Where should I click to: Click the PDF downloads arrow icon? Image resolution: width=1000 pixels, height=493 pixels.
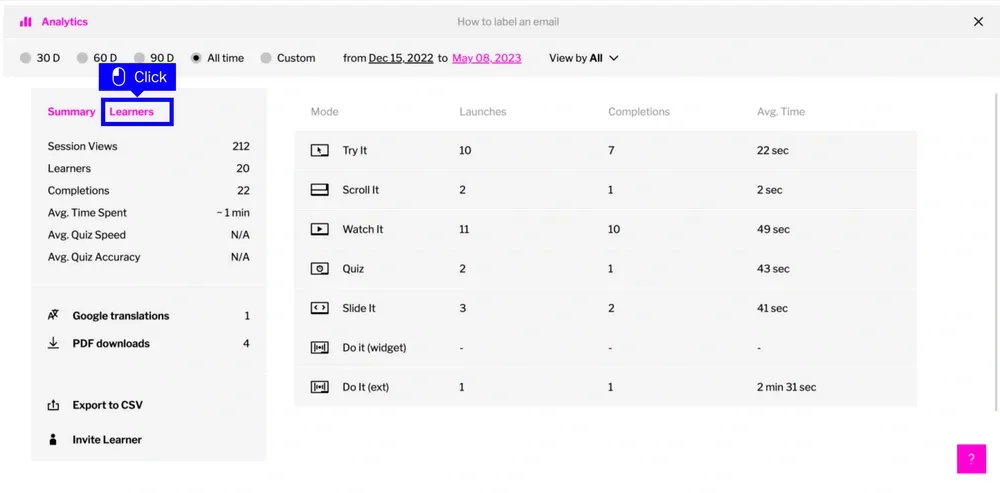click(x=53, y=343)
